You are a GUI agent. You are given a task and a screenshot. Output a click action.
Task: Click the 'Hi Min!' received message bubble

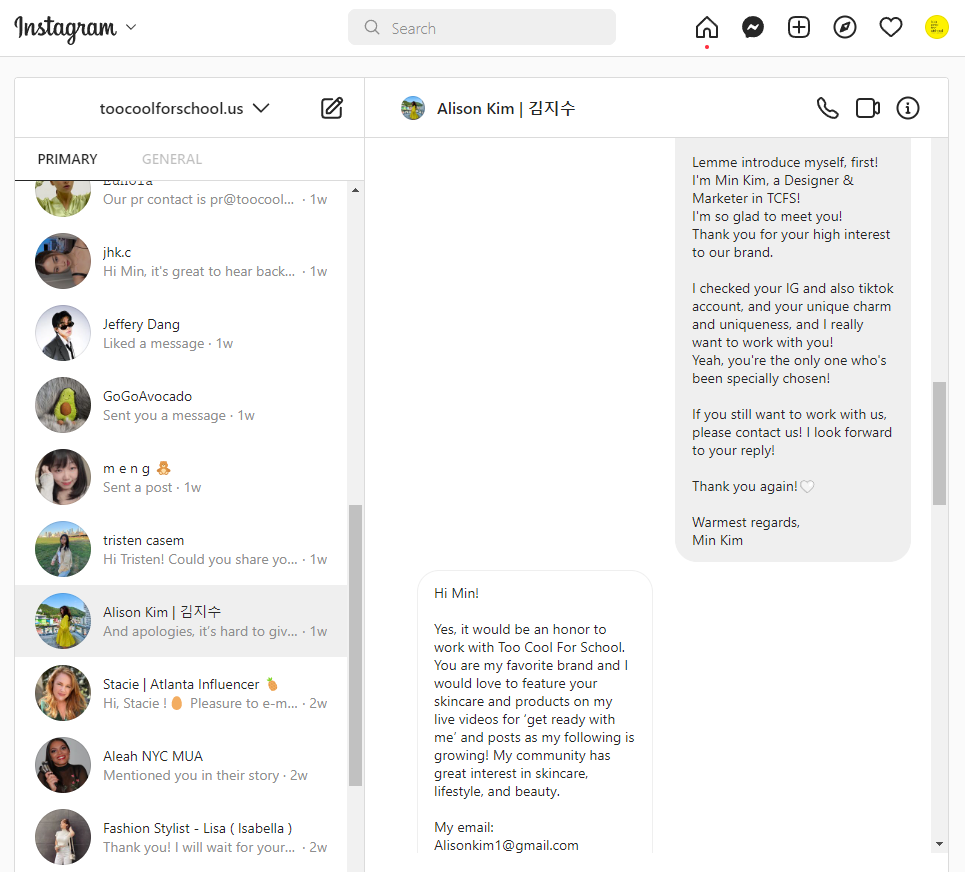tap(535, 712)
